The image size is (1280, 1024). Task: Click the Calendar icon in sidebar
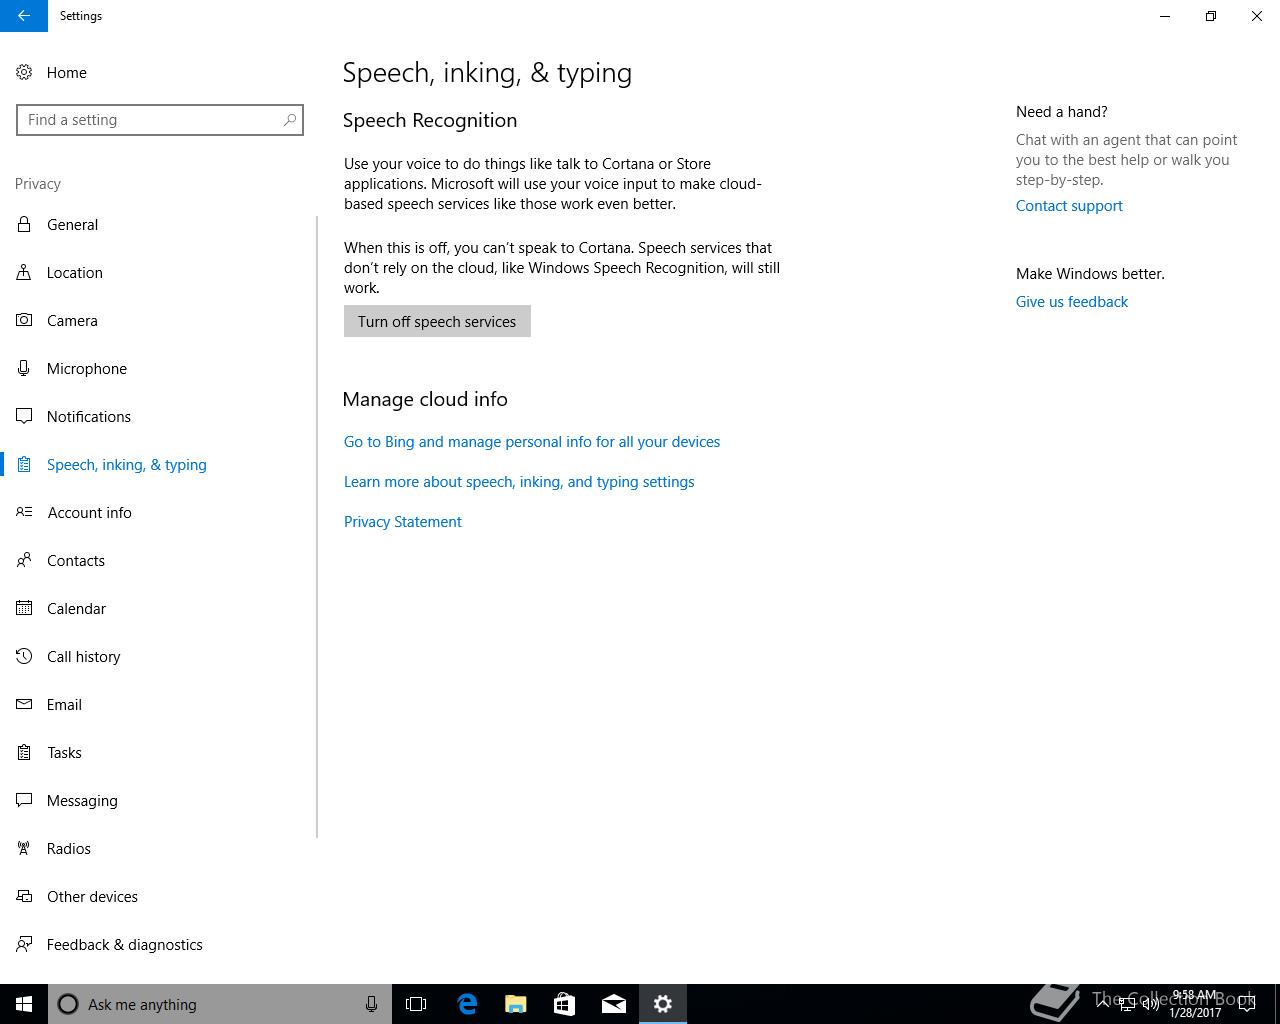[24, 608]
